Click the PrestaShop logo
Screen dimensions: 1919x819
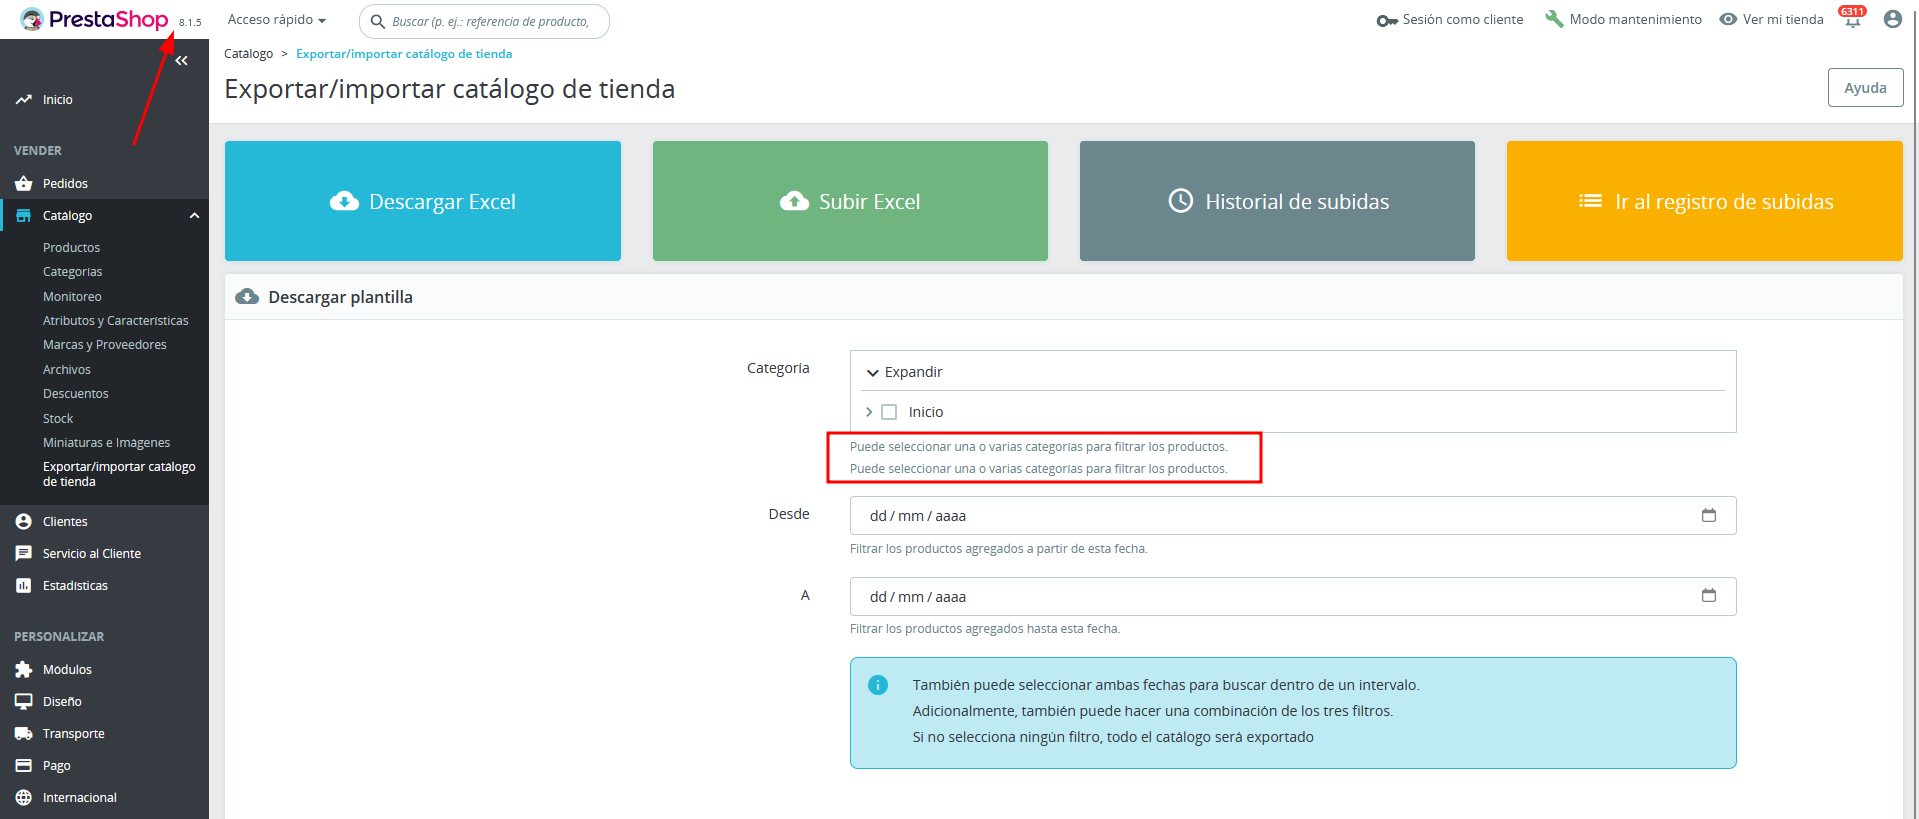94,19
